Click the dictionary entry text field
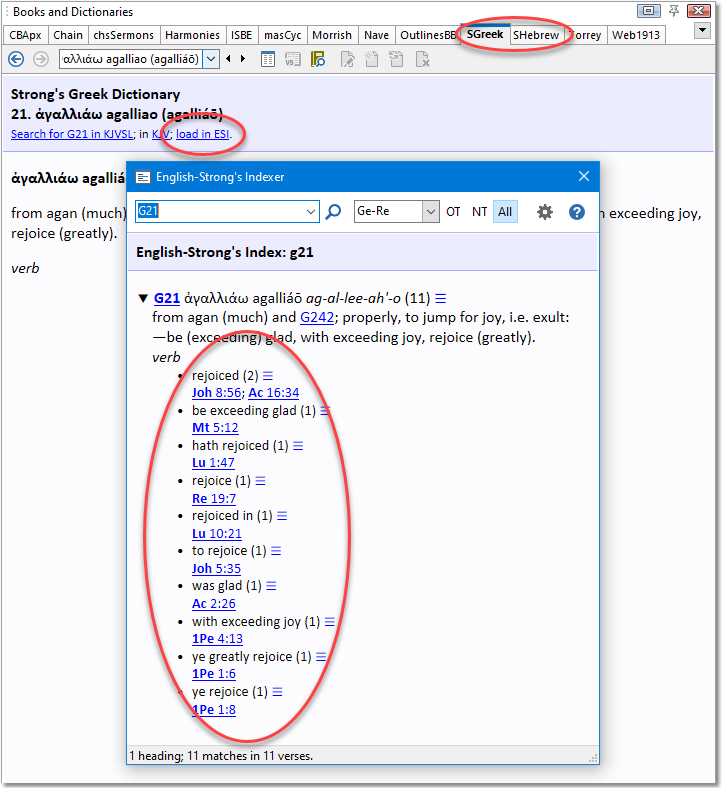723x790 pixels. coord(131,59)
